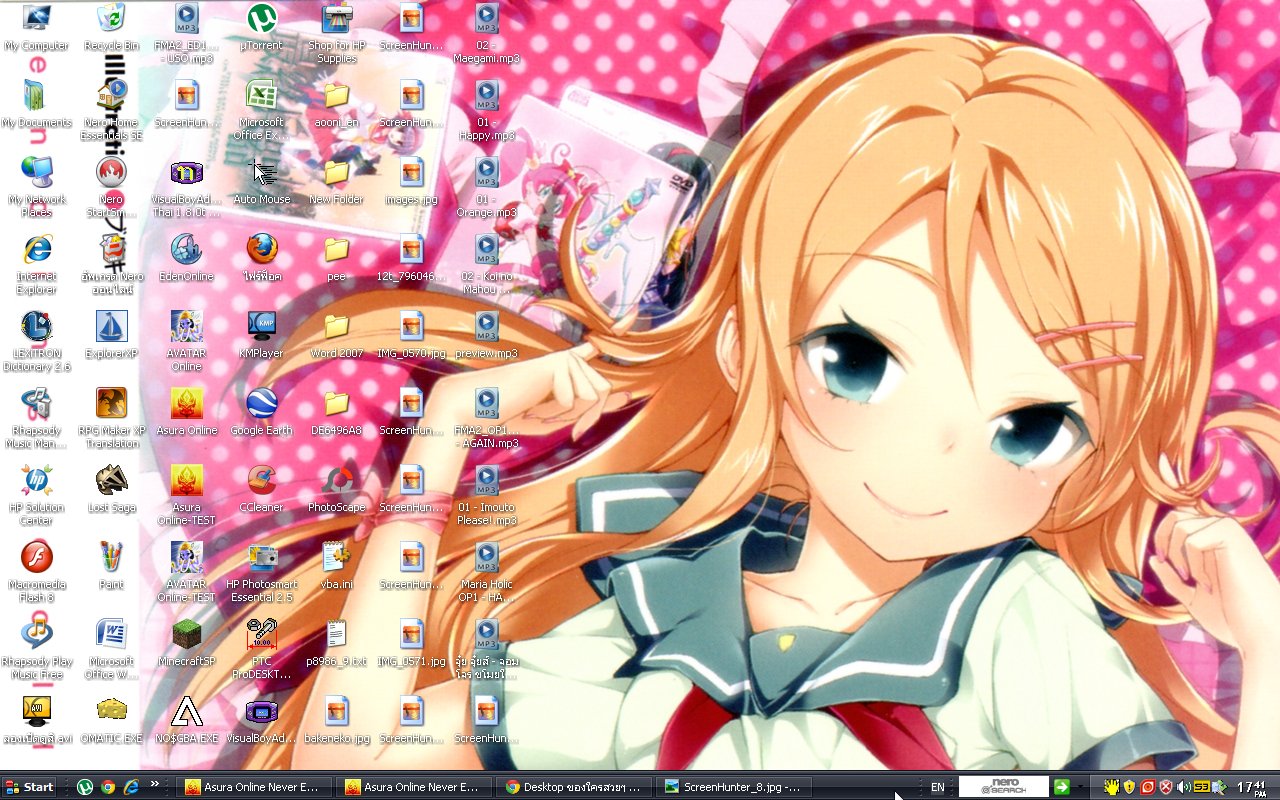Select HP Photosmart Essential 2.5 shortcut

click(261, 572)
